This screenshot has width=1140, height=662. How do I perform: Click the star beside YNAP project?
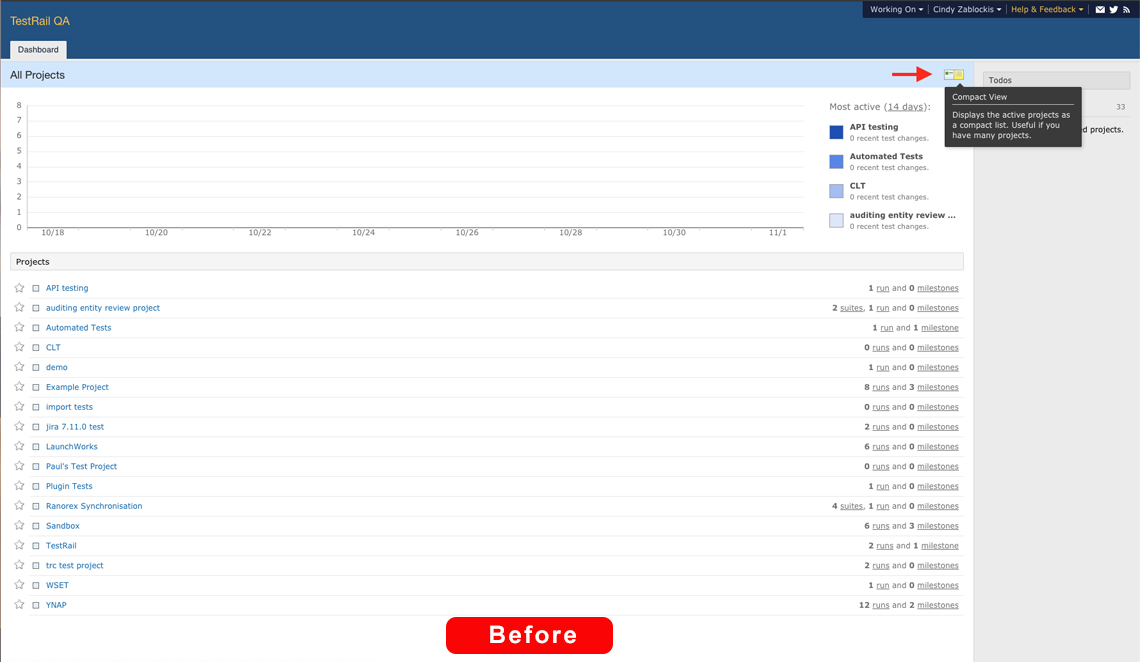coord(19,605)
